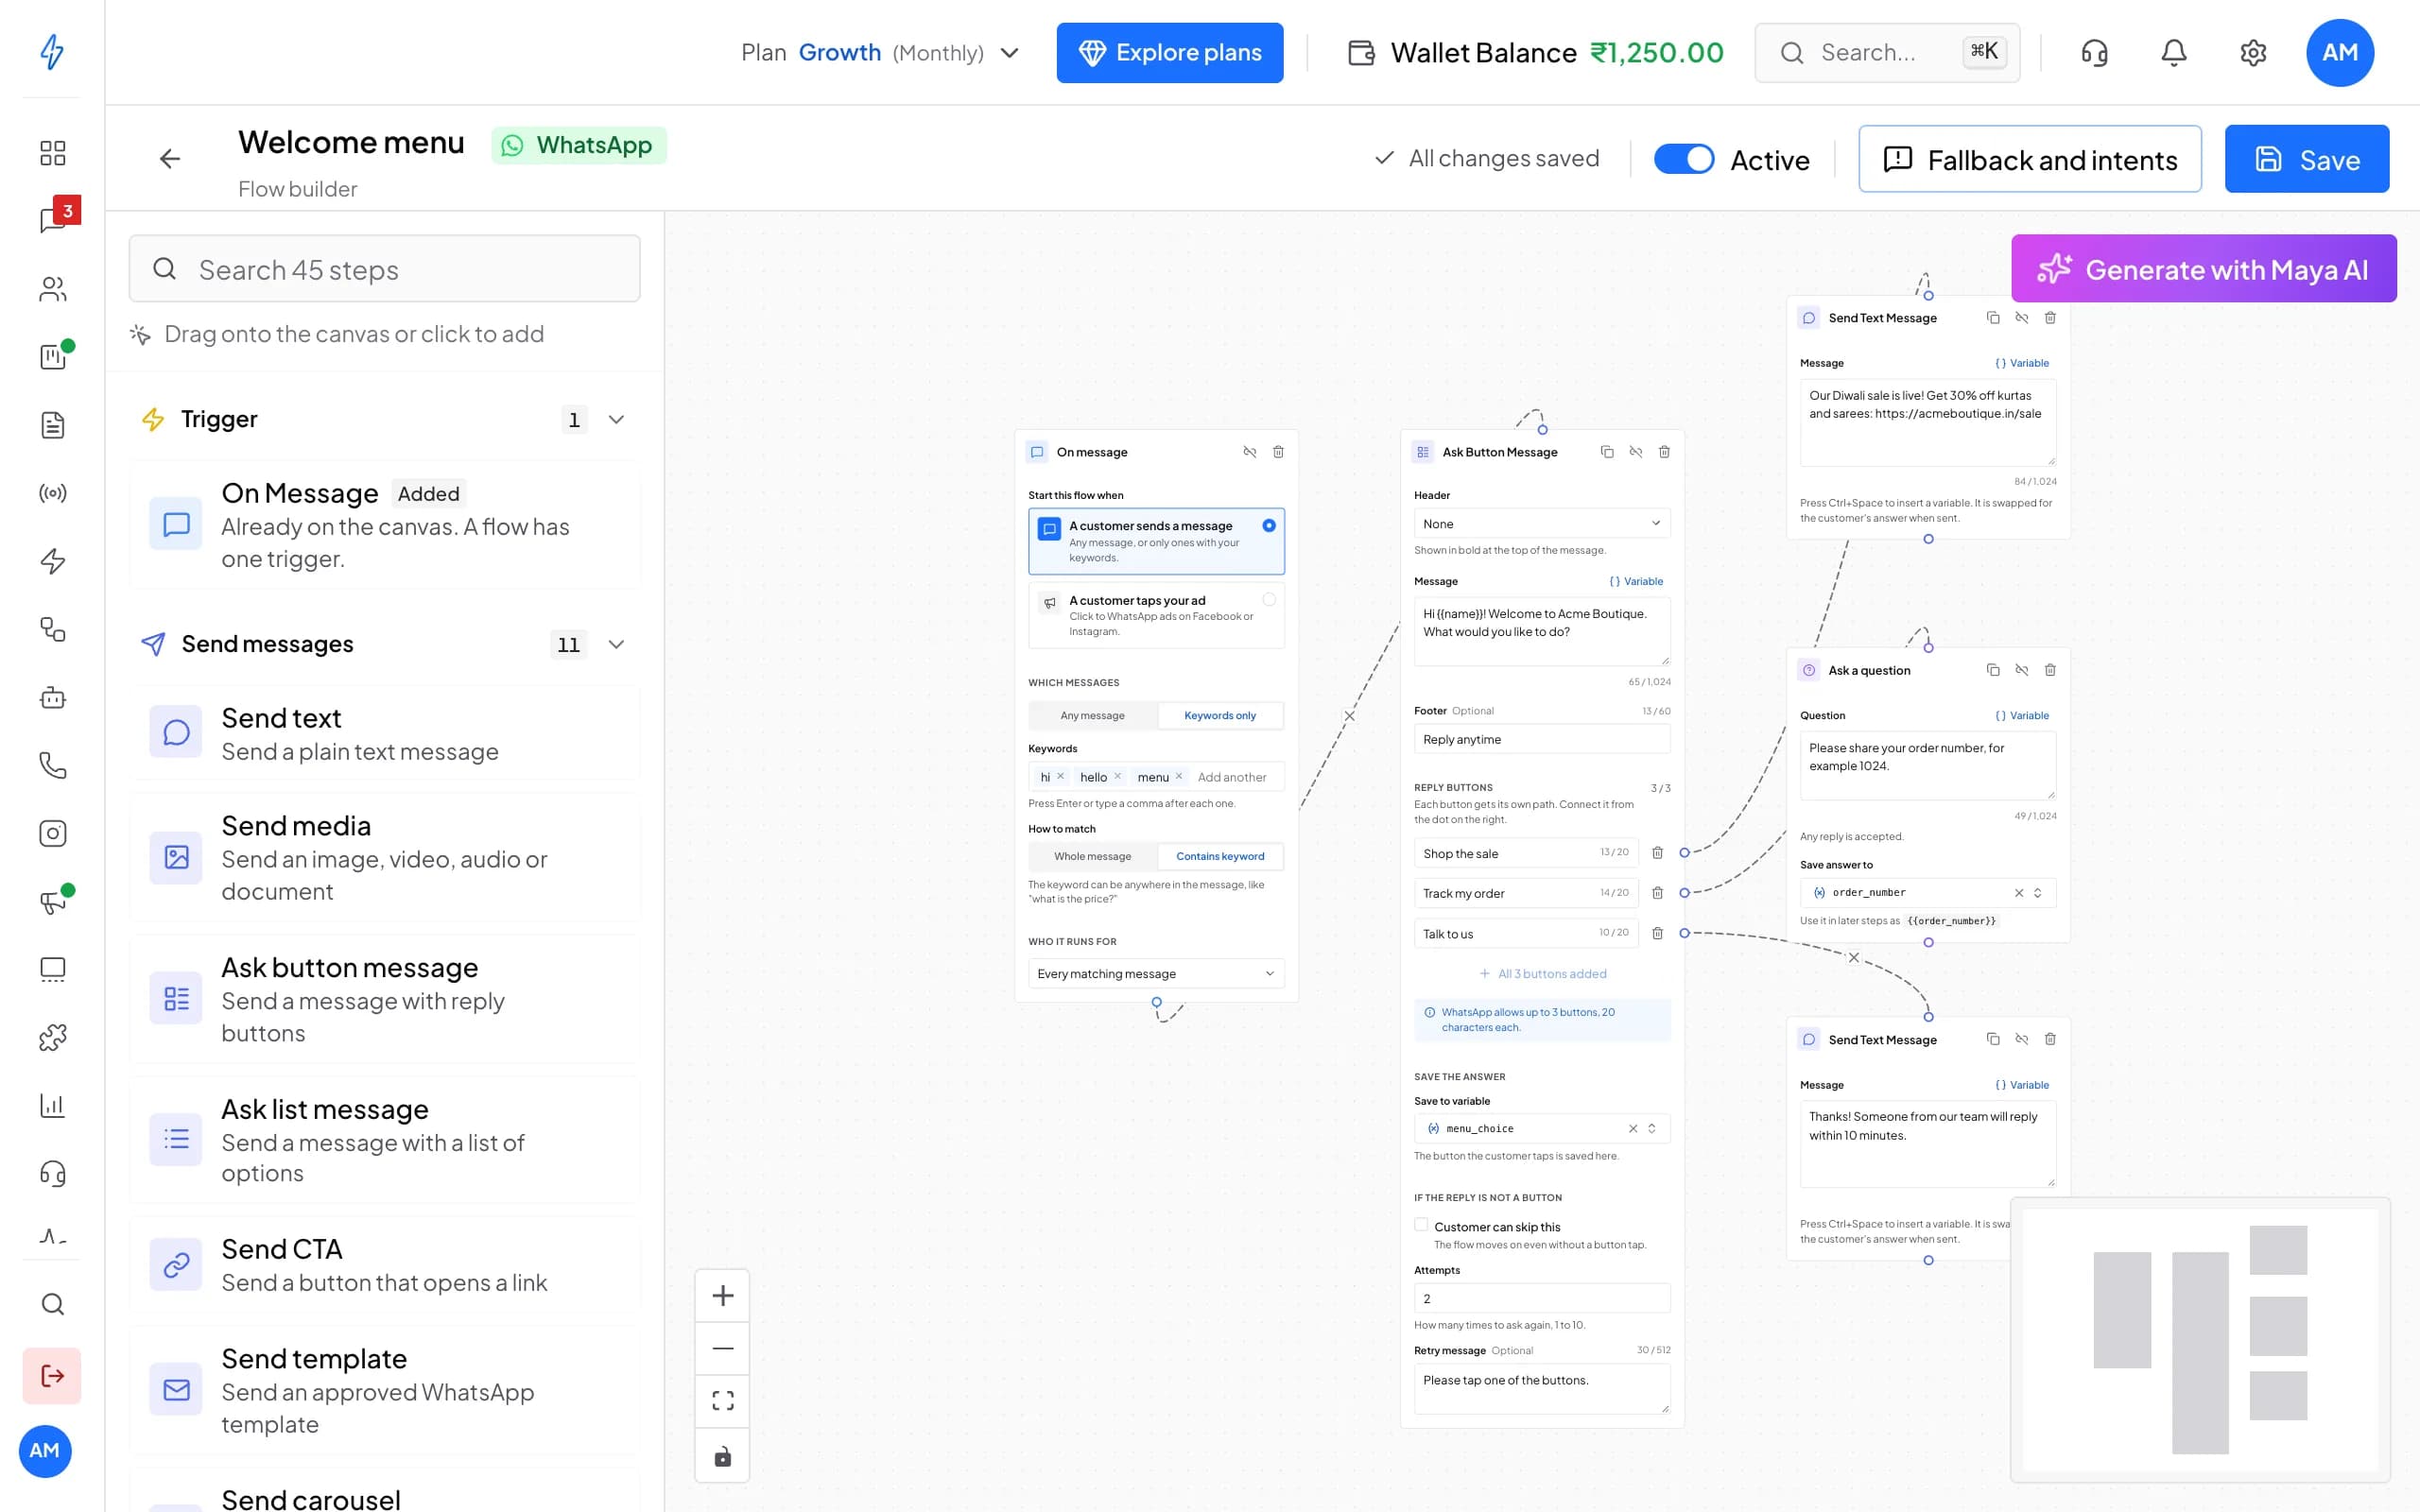Collapse the Send messages section
Screen dimensions: 2420x1512
[x=617, y=645]
